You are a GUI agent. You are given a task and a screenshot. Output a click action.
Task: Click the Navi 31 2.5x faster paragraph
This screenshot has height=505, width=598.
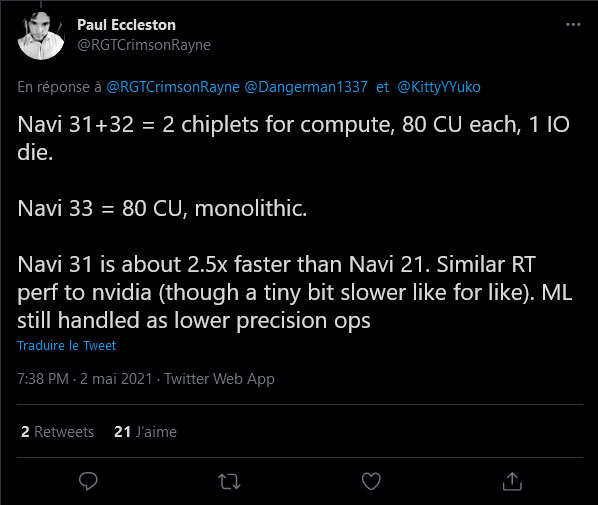tap(295, 292)
